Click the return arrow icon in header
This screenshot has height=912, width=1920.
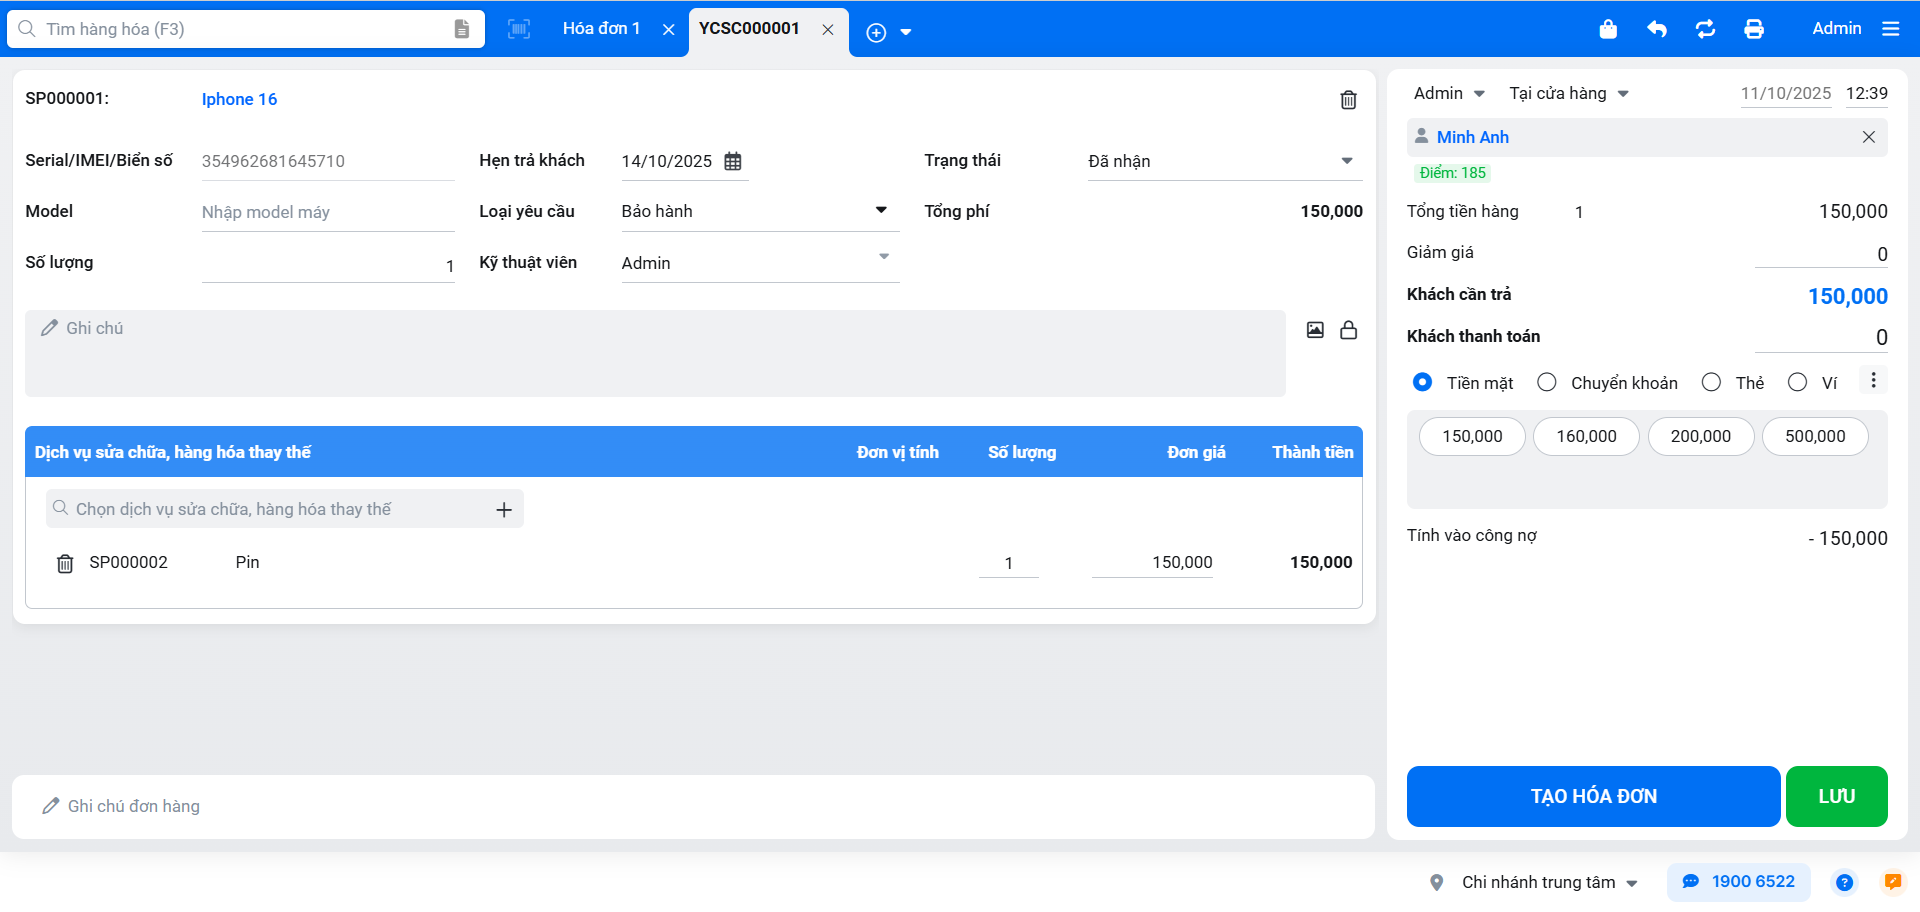[1657, 29]
